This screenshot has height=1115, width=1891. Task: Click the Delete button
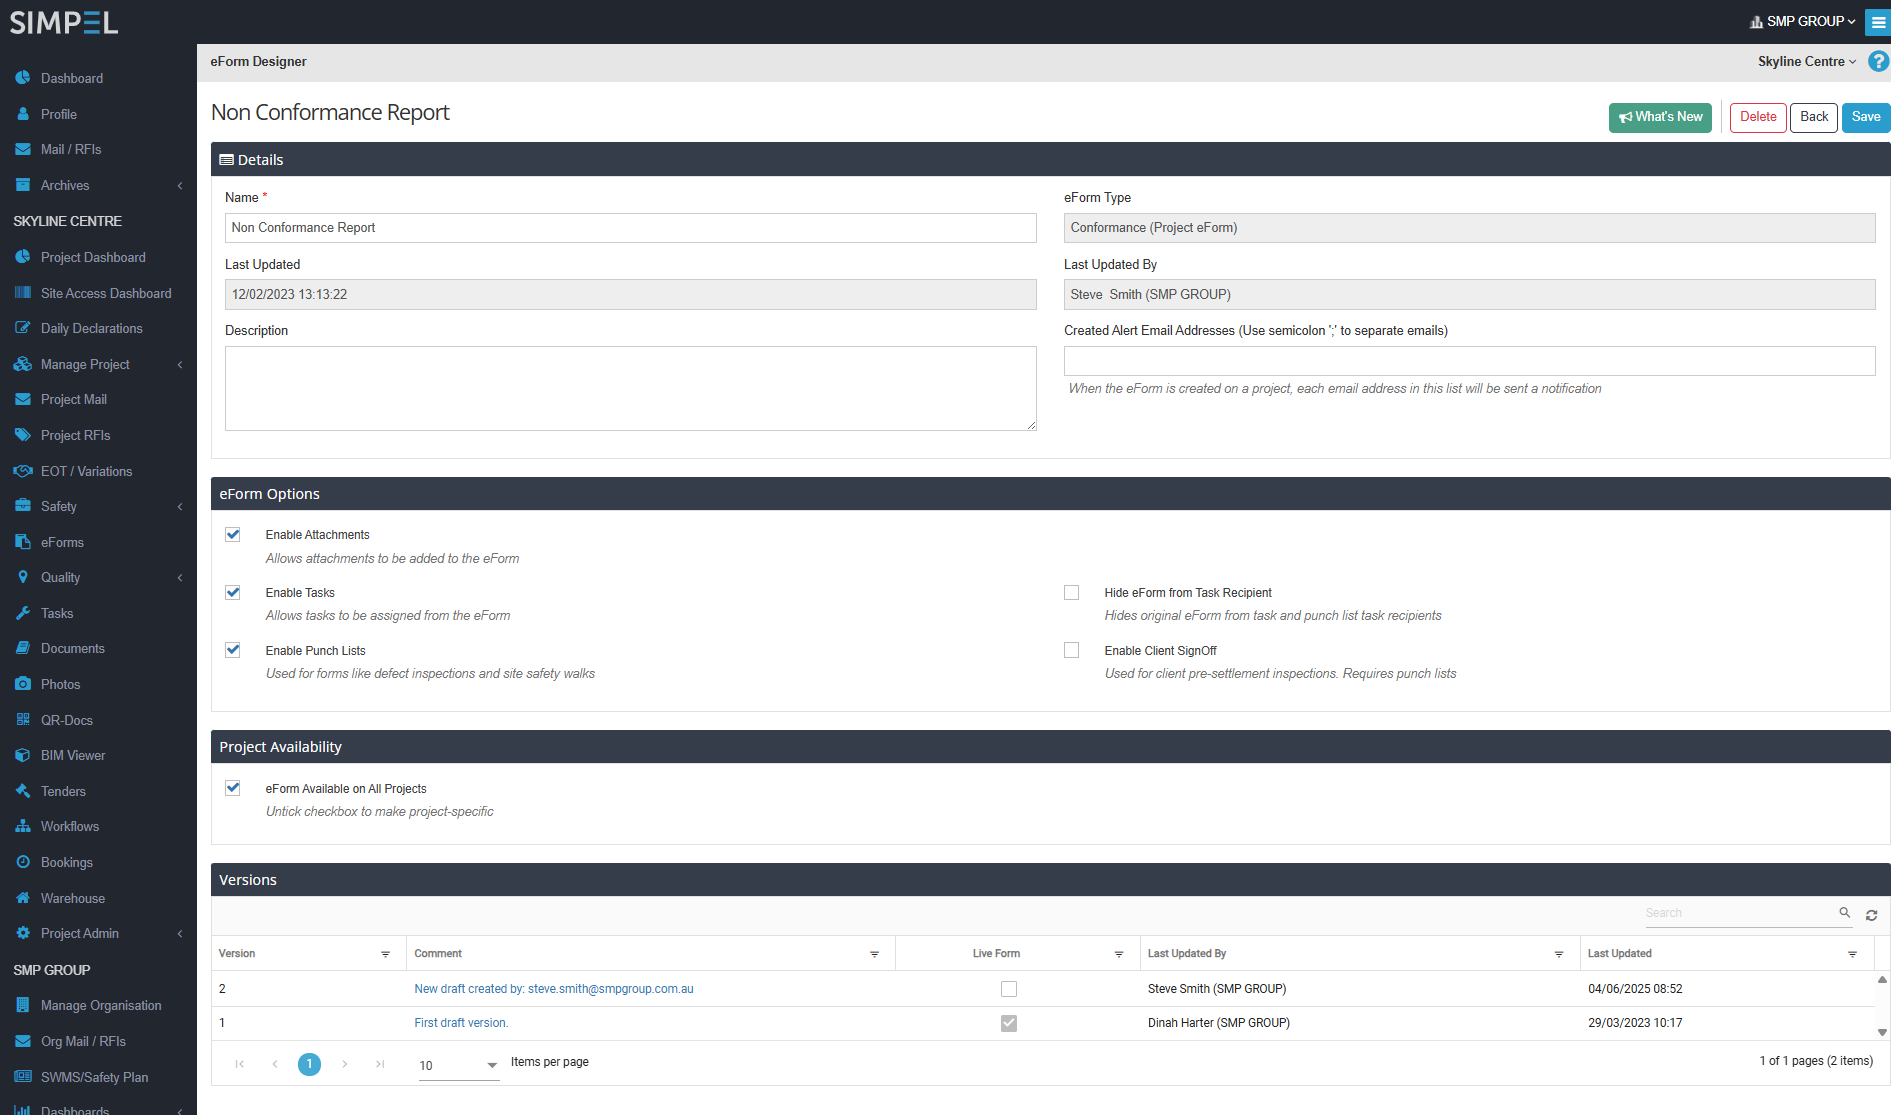1758,117
